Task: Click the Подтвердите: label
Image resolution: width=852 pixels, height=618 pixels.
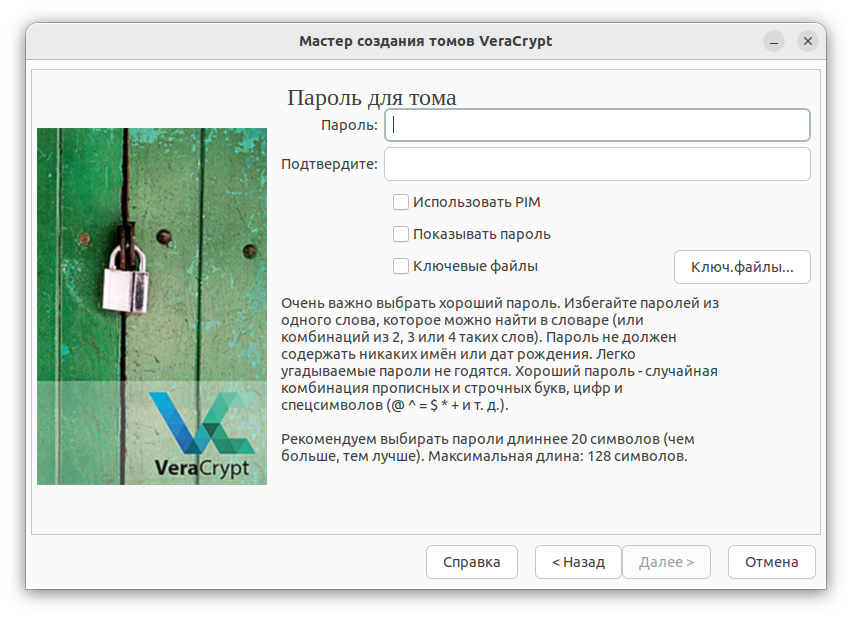Action: (329, 164)
